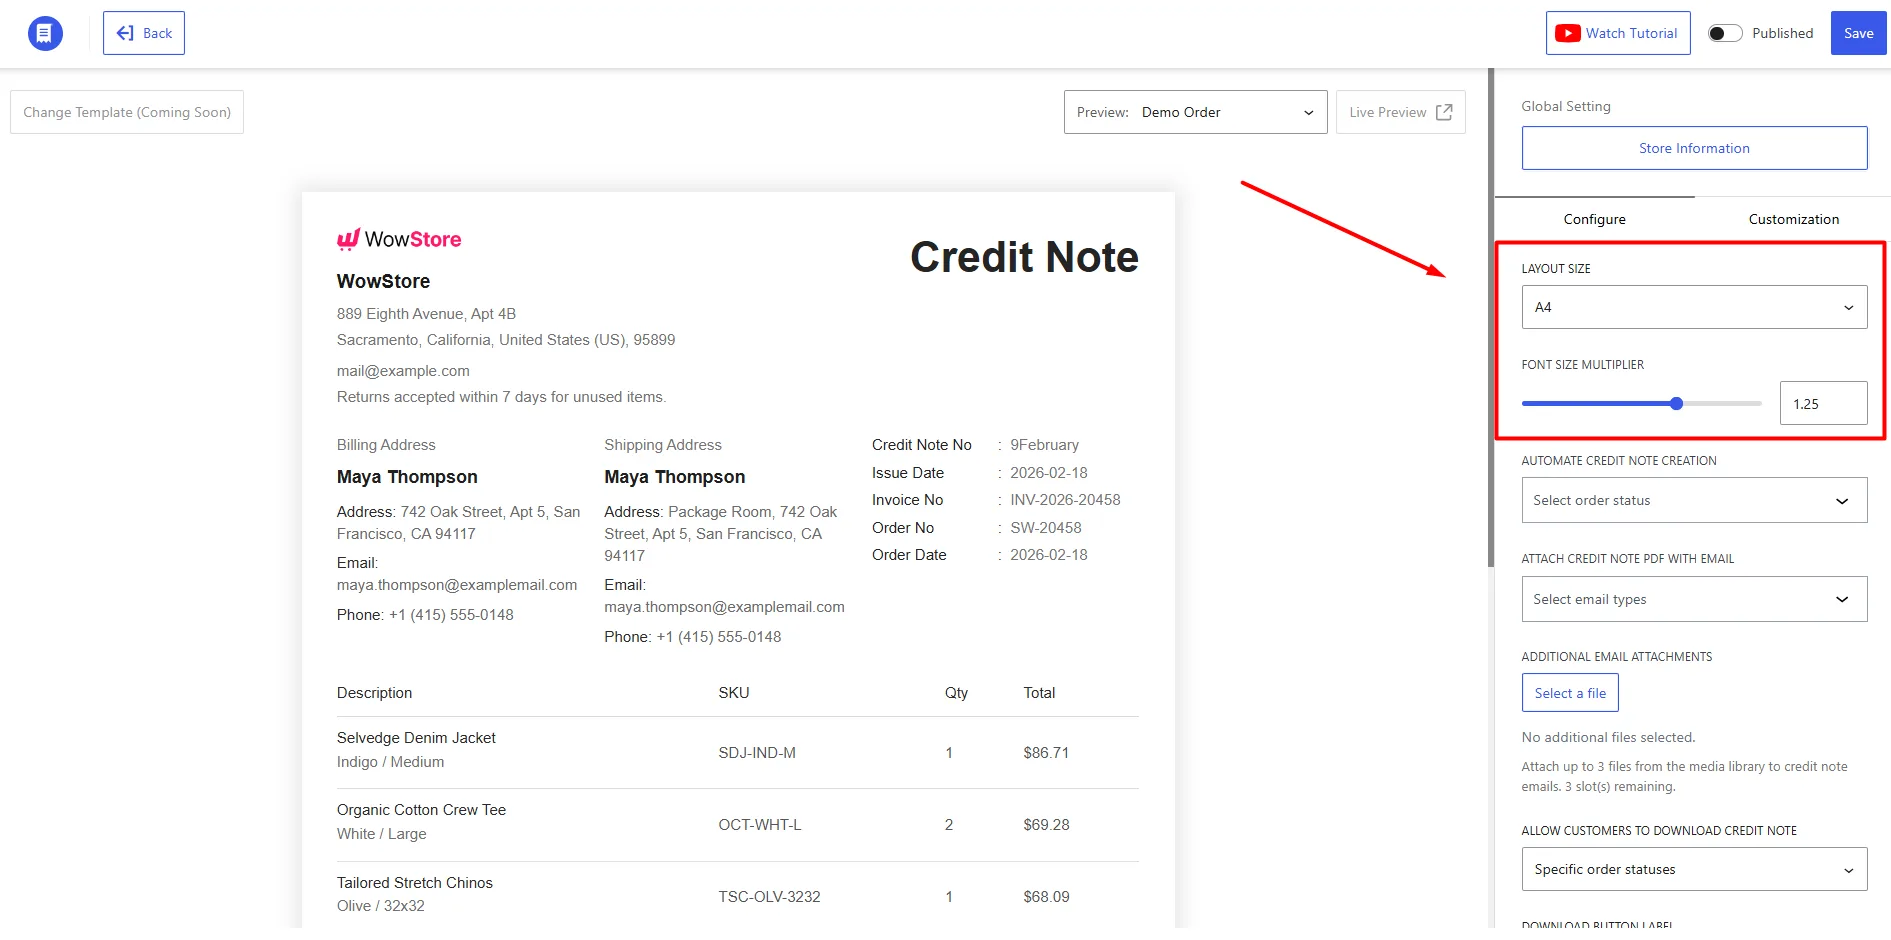1891x940 pixels.
Task: Click the Back button
Action: [144, 33]
